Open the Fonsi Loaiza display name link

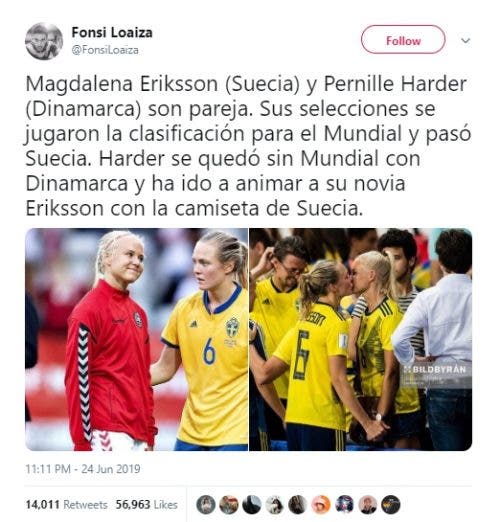click(112, 32)
